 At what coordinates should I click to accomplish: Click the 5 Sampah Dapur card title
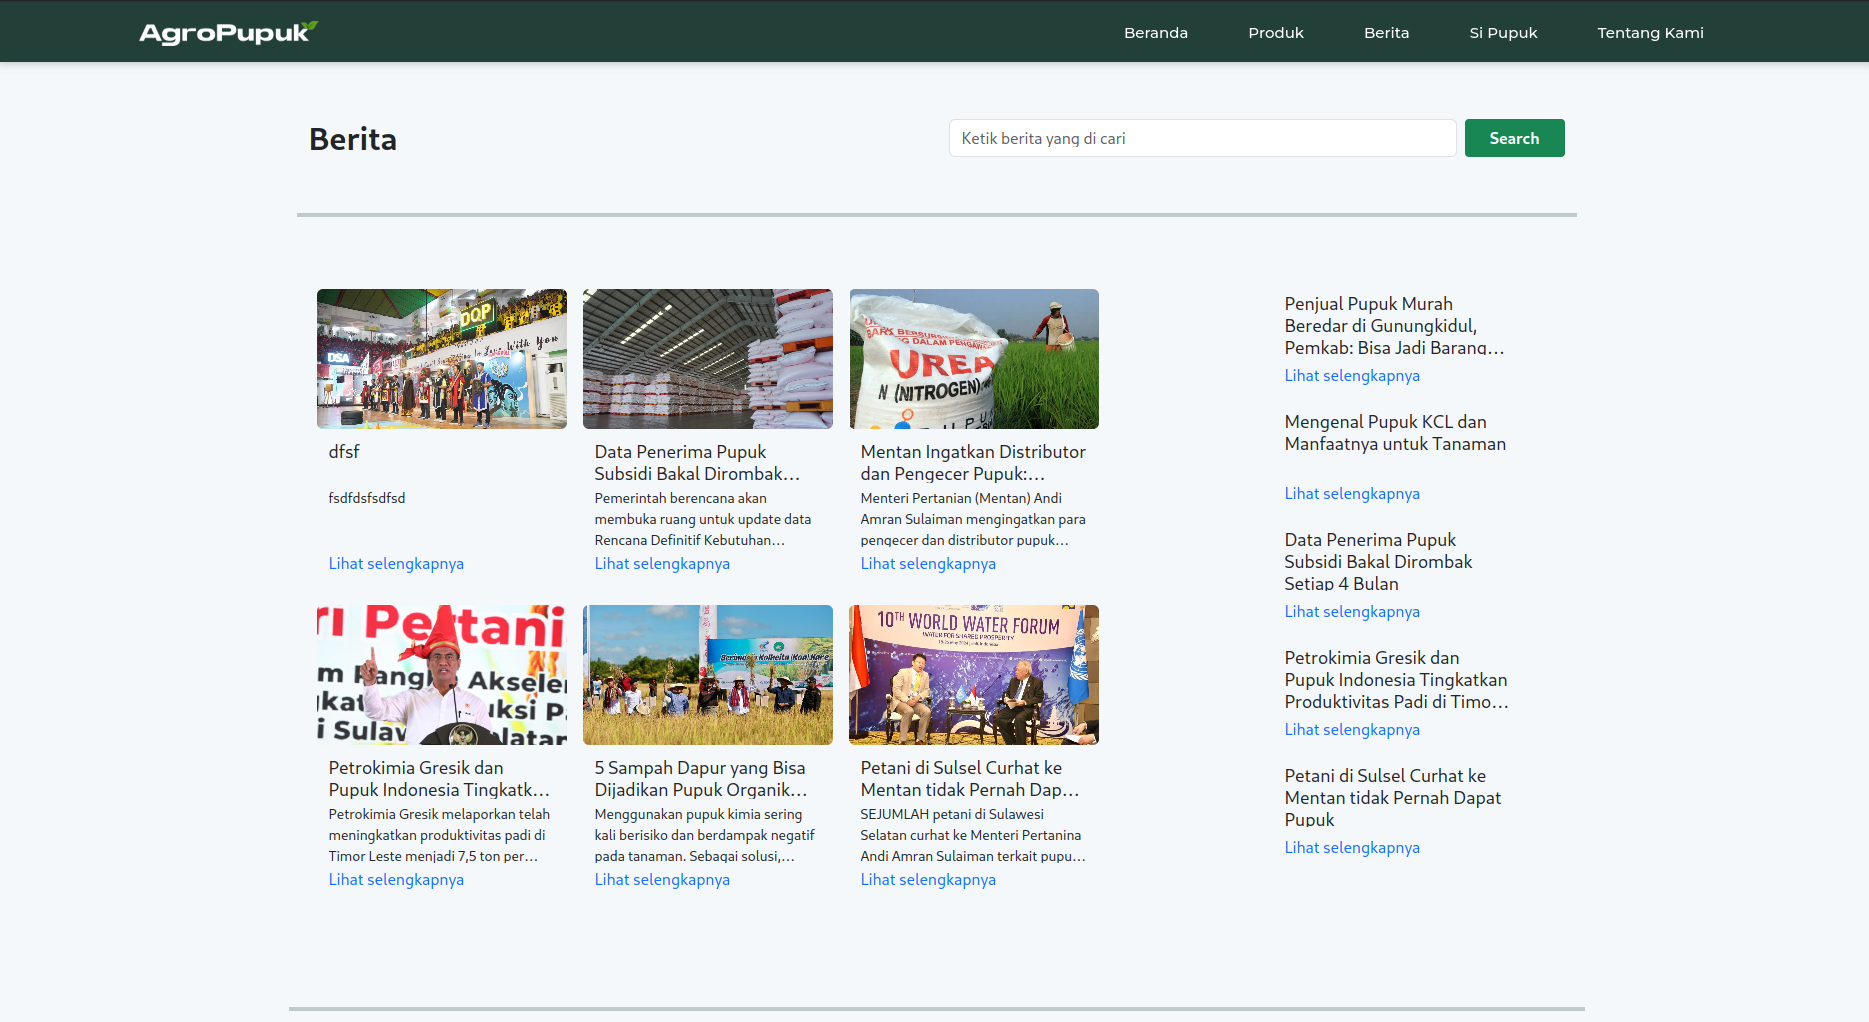pyautogui.click(x=701, y=779)
